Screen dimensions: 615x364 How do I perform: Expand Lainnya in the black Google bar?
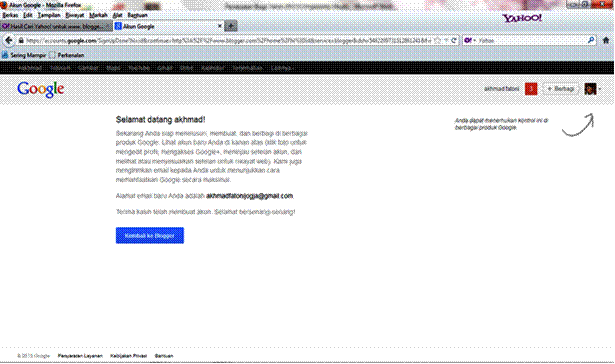tap(282, 68)
